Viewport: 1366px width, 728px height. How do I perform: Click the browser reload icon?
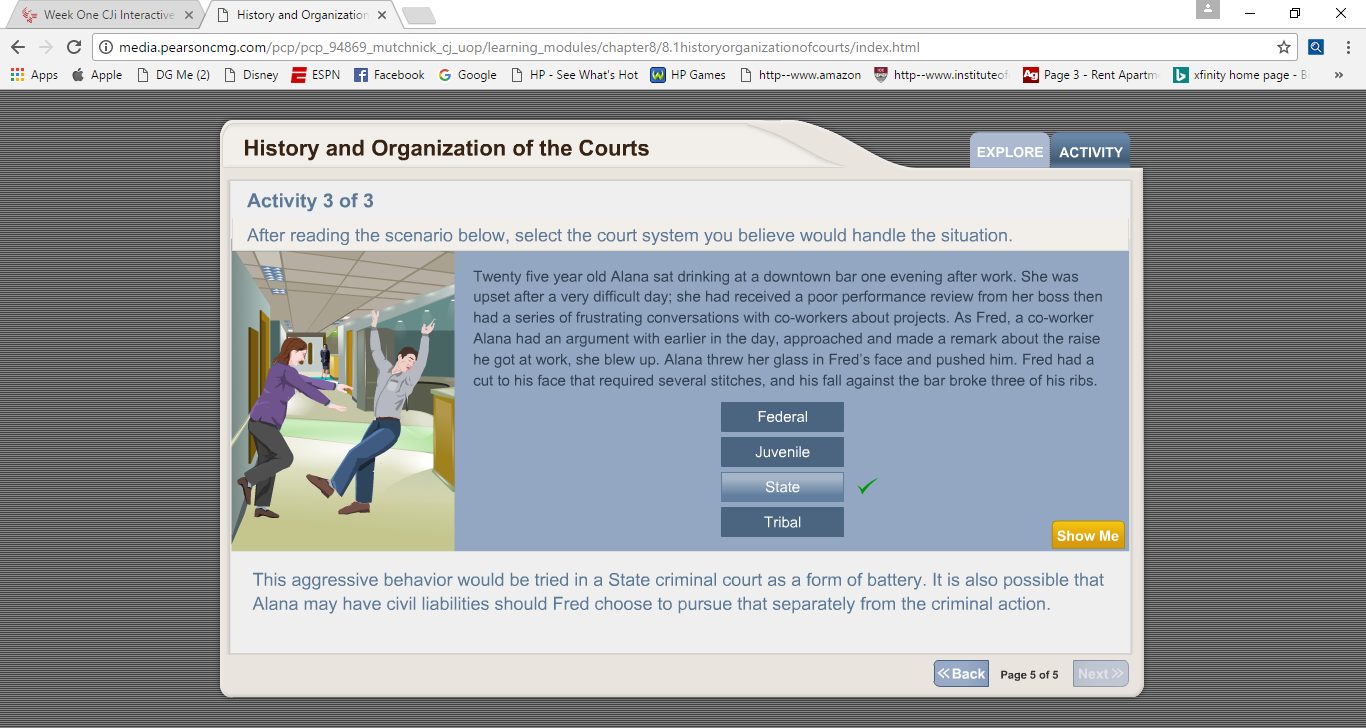pyautogui.click(x=73, y=47)
